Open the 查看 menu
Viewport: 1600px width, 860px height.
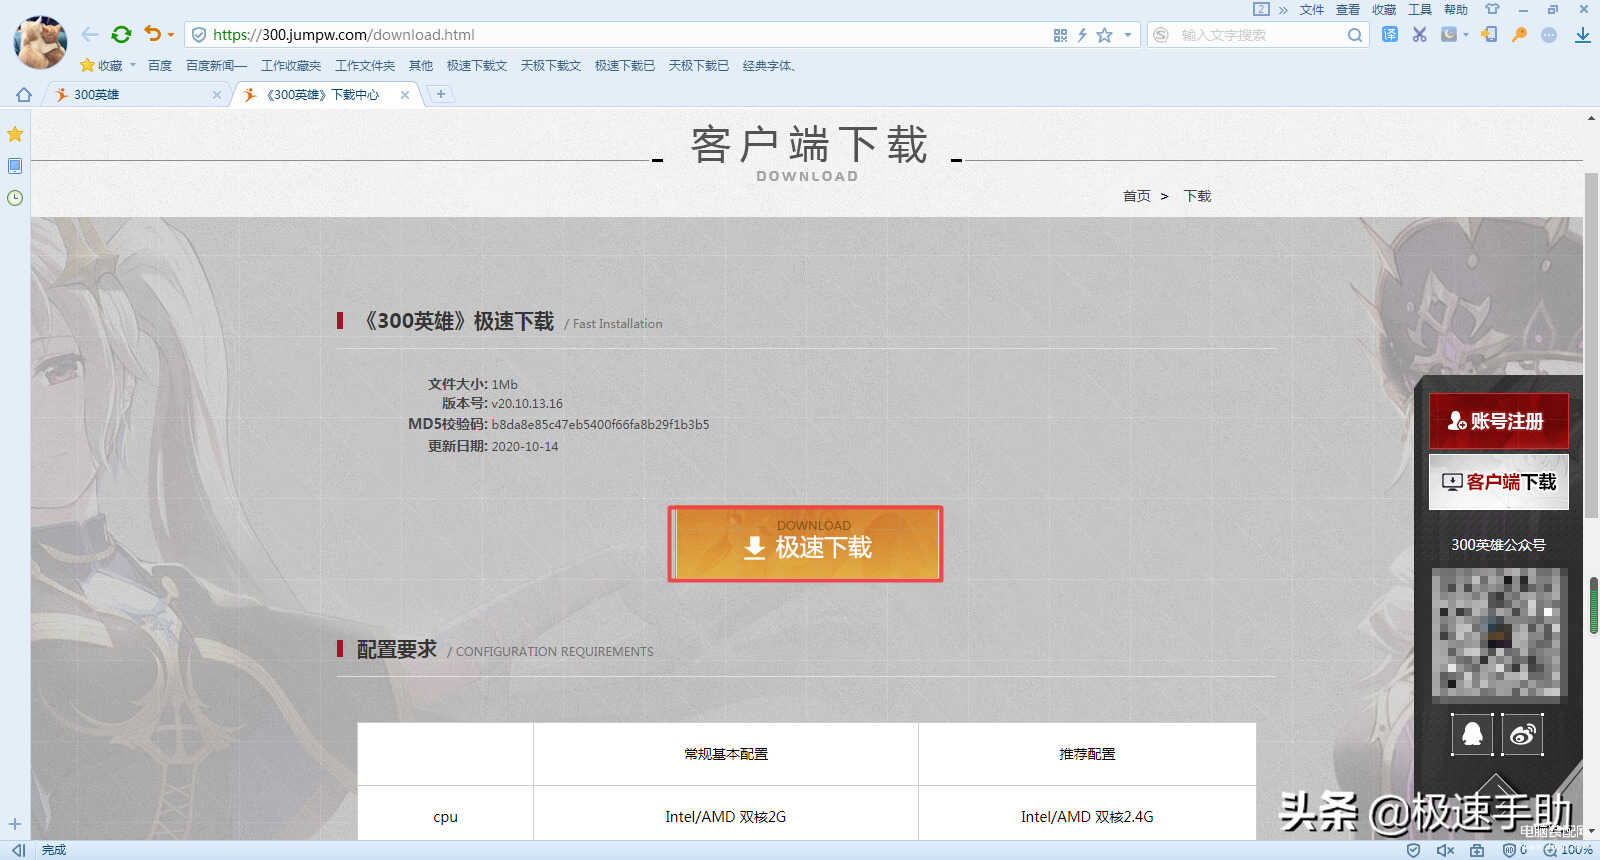[x=1348, y=9]
